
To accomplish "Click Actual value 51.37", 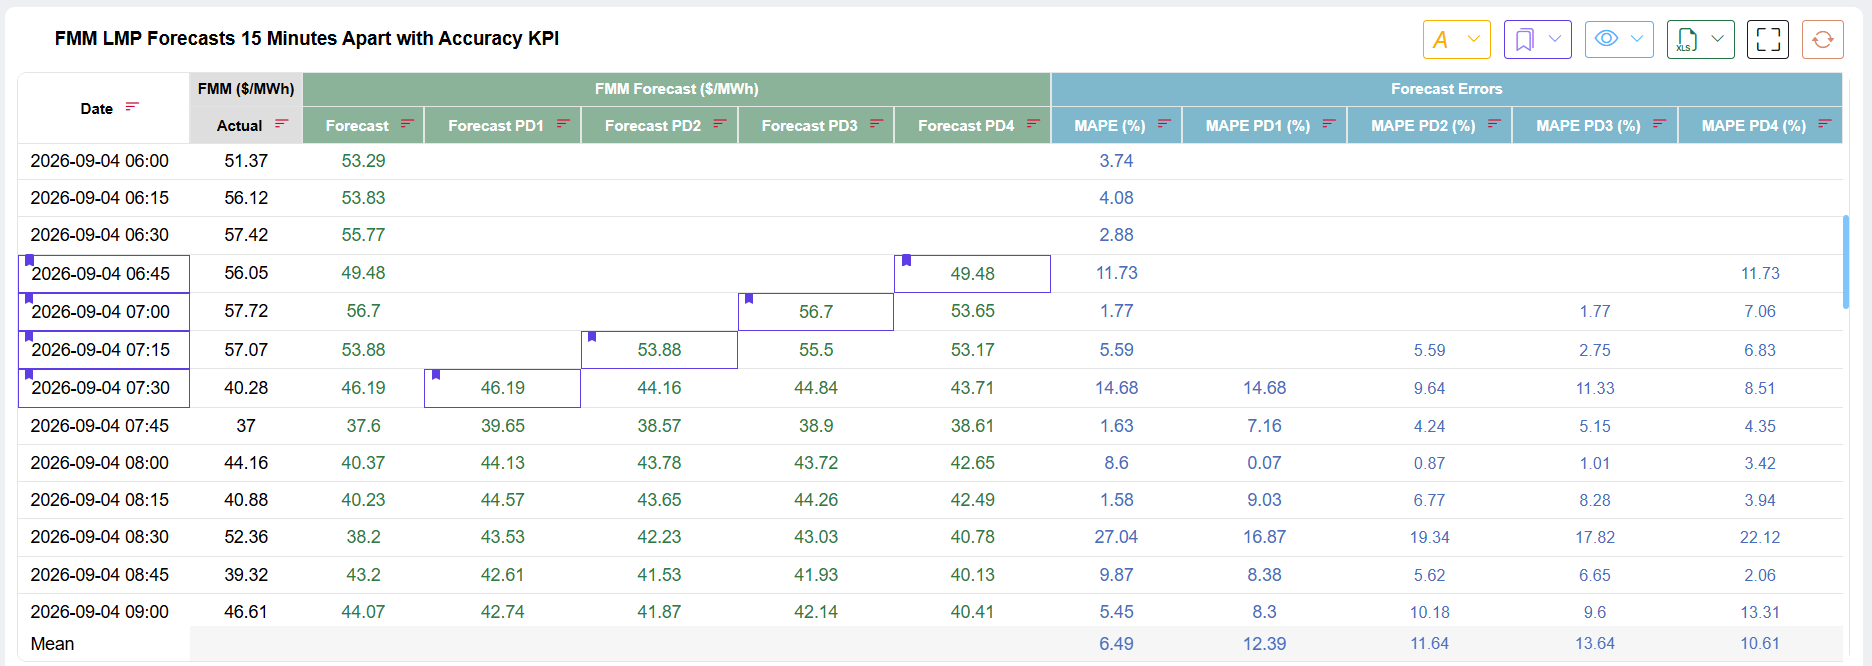I will click(x=246, y=161).
